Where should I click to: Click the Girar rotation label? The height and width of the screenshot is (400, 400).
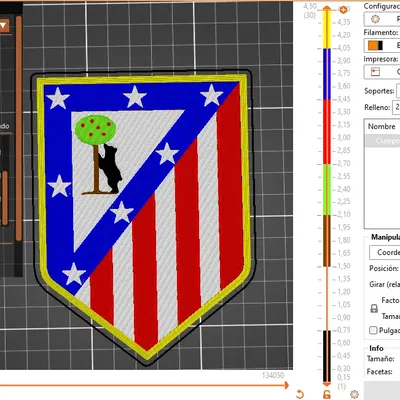[384, 284]
